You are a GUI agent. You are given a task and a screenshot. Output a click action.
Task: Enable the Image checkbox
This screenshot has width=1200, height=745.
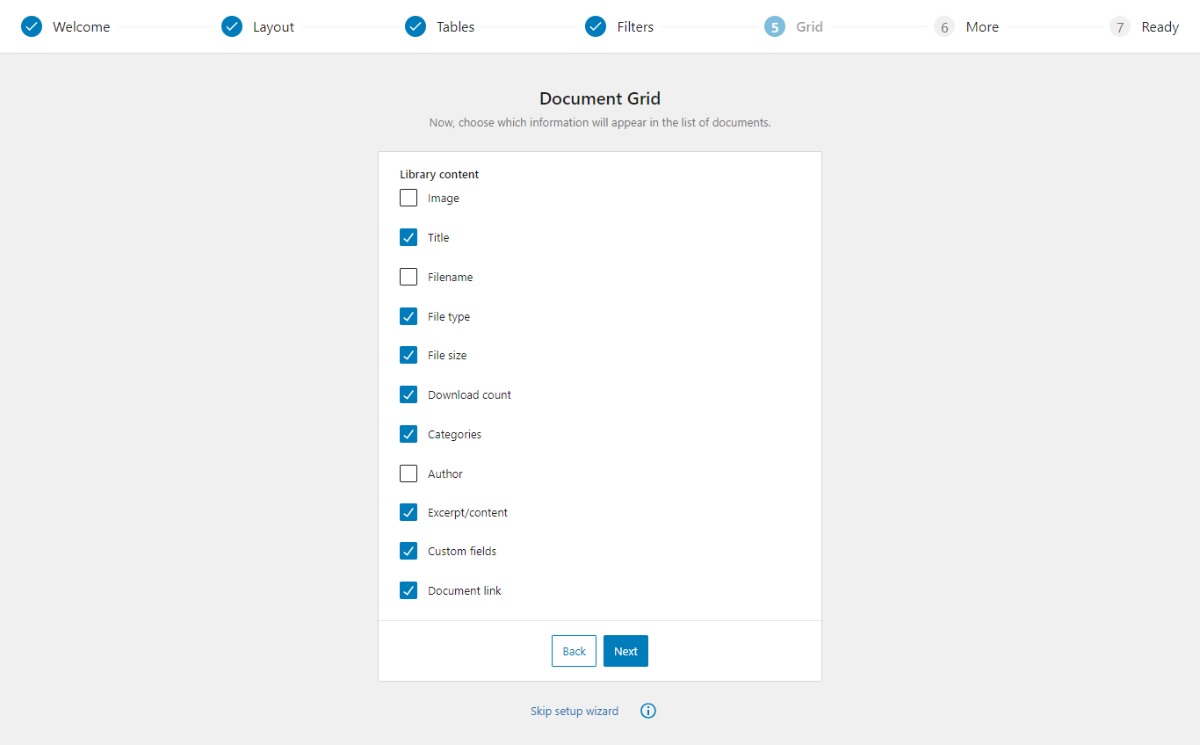408,198
